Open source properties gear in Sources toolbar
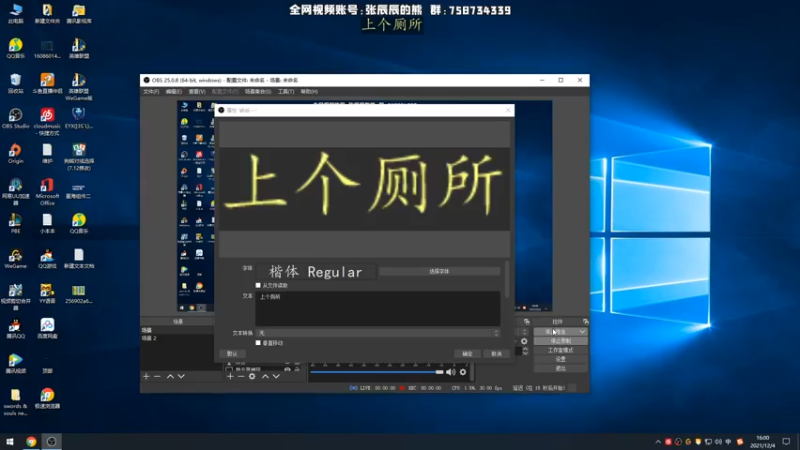The width and height of the screenshot is (800, 450). click(x=252, y=377)
